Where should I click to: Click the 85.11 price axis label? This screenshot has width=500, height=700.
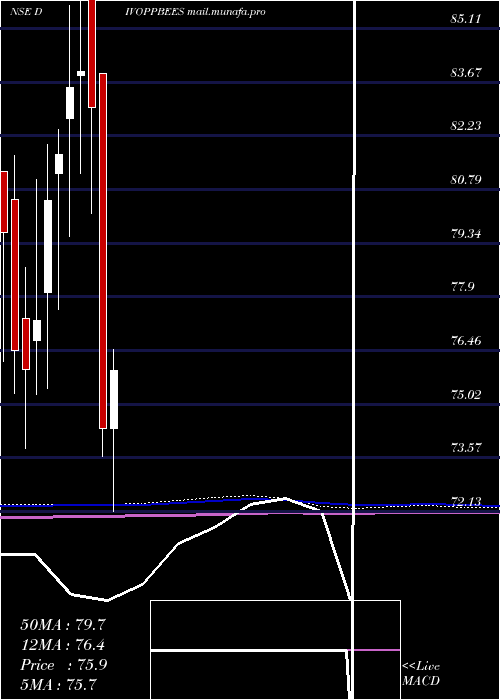click(467, 19)
